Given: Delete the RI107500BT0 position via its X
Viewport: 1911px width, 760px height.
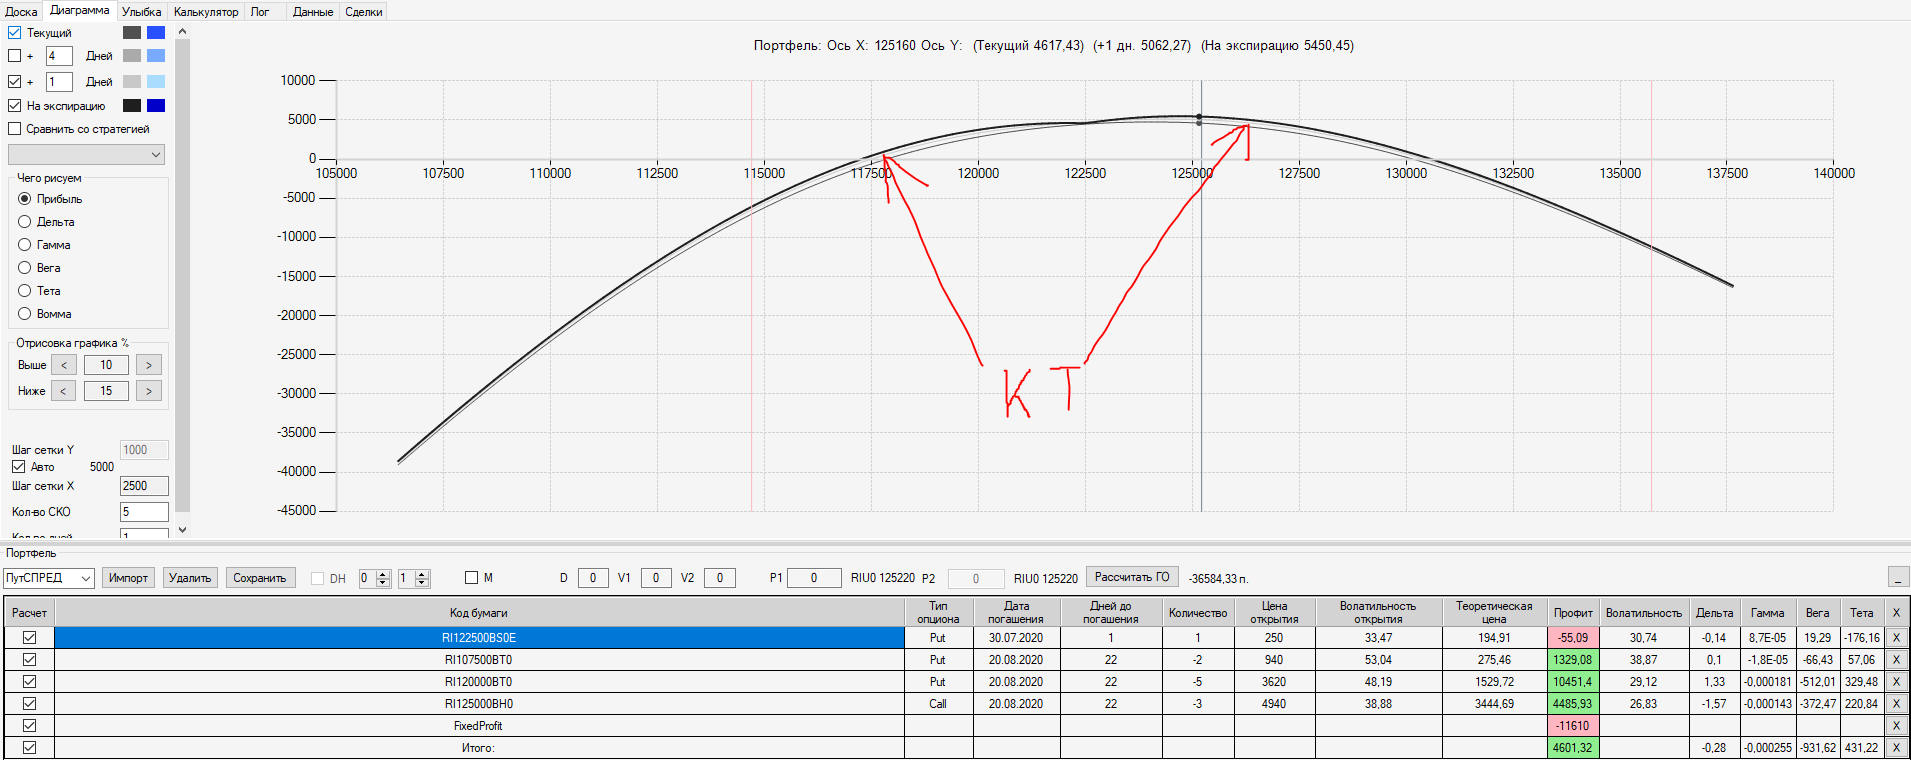Looking at the screenshot, I should [1896, 660].
